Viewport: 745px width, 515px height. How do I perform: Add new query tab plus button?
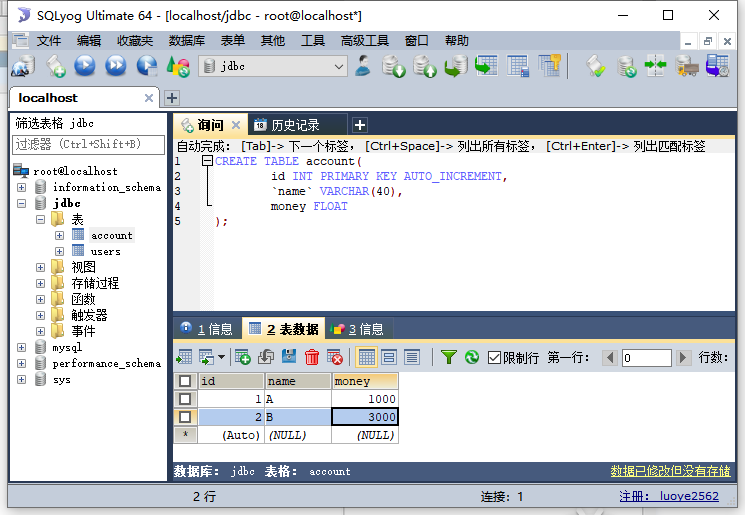(360, 125)
